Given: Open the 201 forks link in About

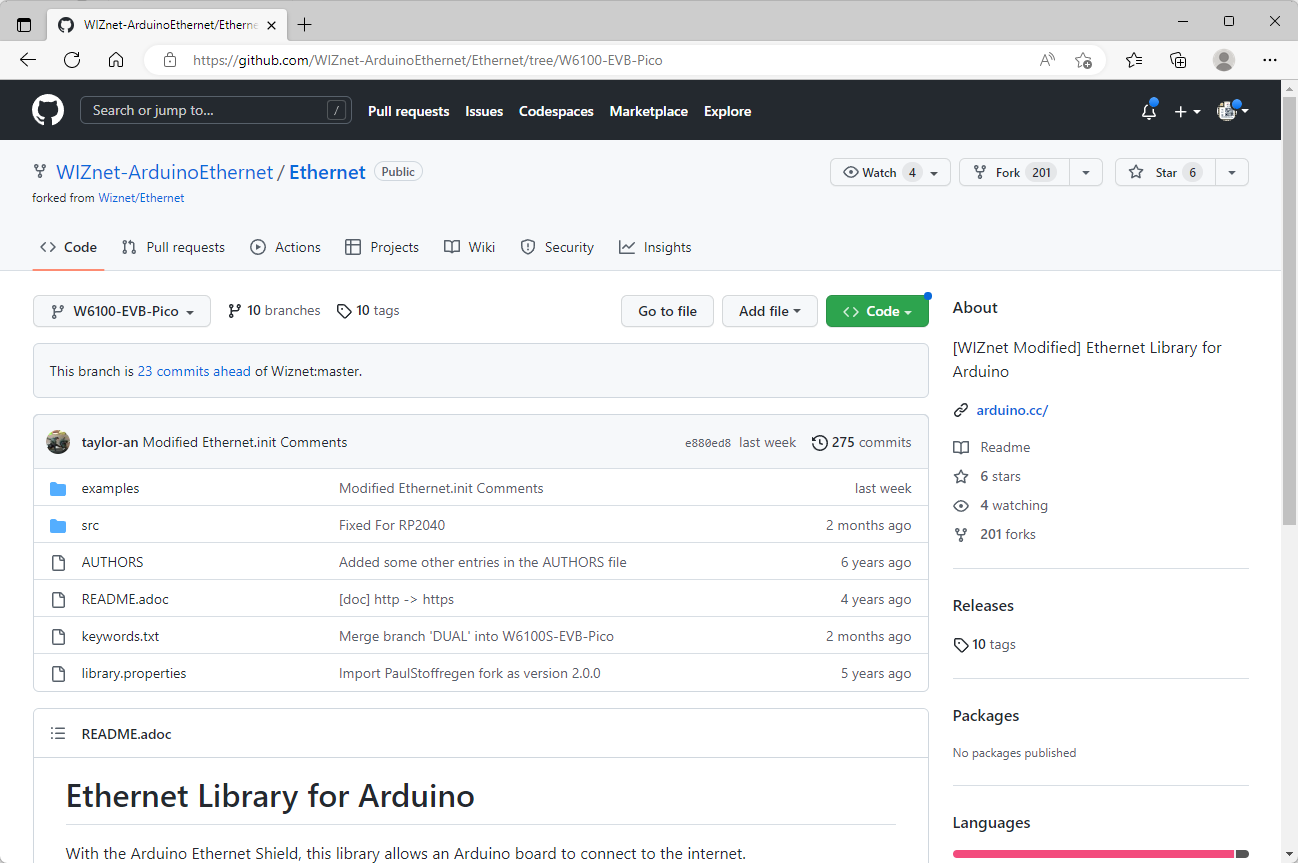Looking at the screenshot, I should click(x=1008, y=534).
